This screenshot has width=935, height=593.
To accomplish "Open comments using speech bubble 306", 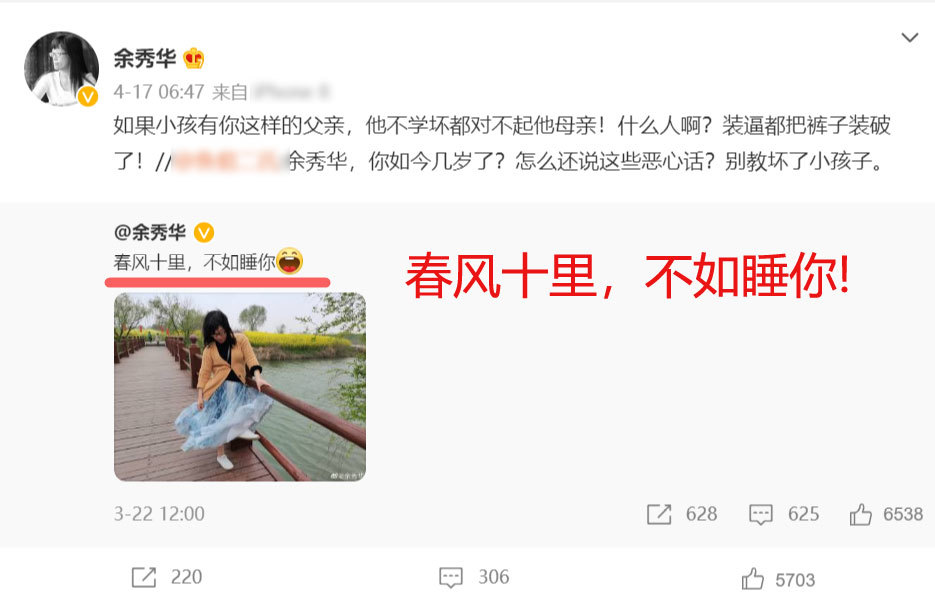I will tap(451, 577).
